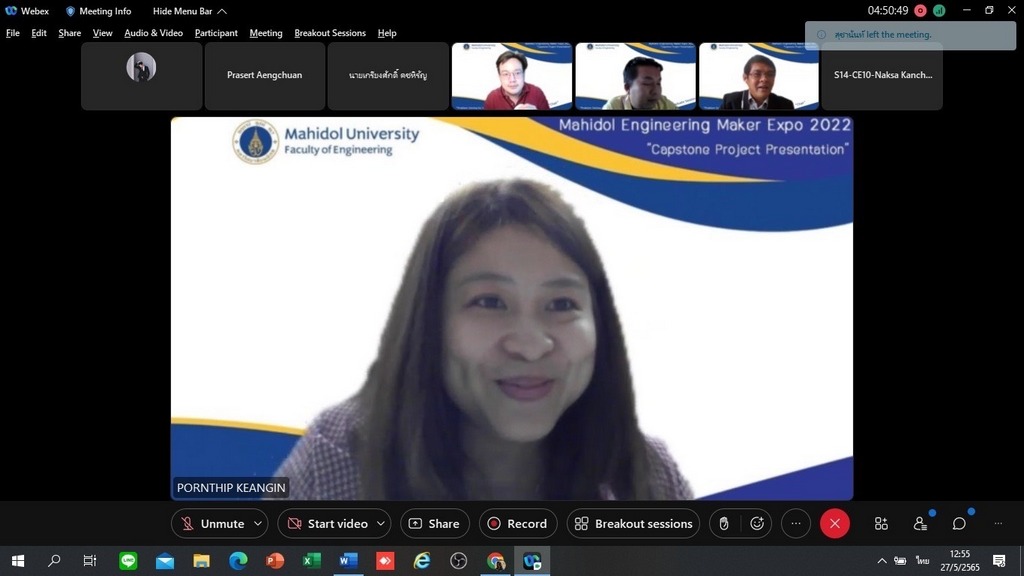The width and height of the screenshot is (1024, 576).
Task: Toggle recording with Record button
Action: coord(517,523)
